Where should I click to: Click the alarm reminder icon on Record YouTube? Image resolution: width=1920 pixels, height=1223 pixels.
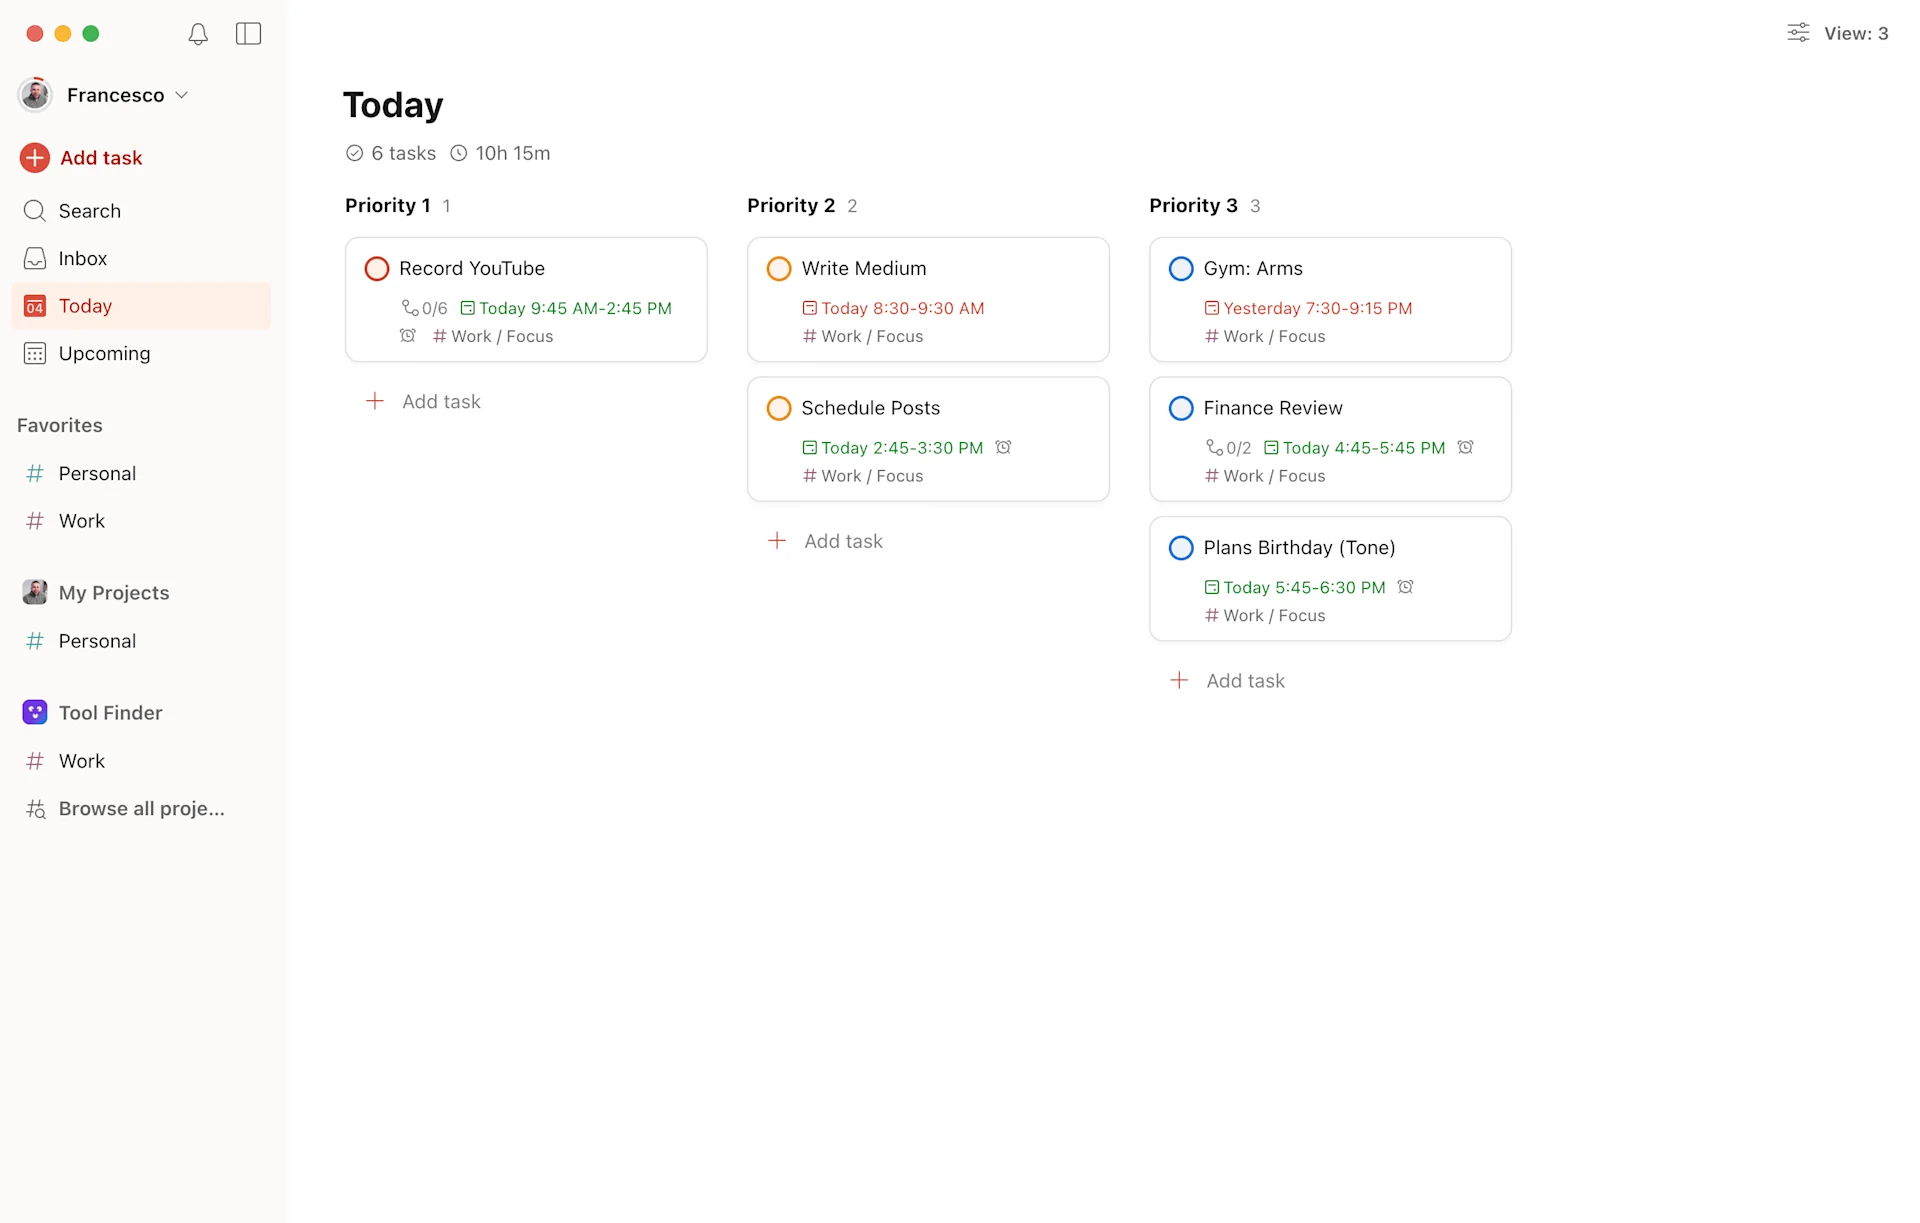click(x=407, y=336)
